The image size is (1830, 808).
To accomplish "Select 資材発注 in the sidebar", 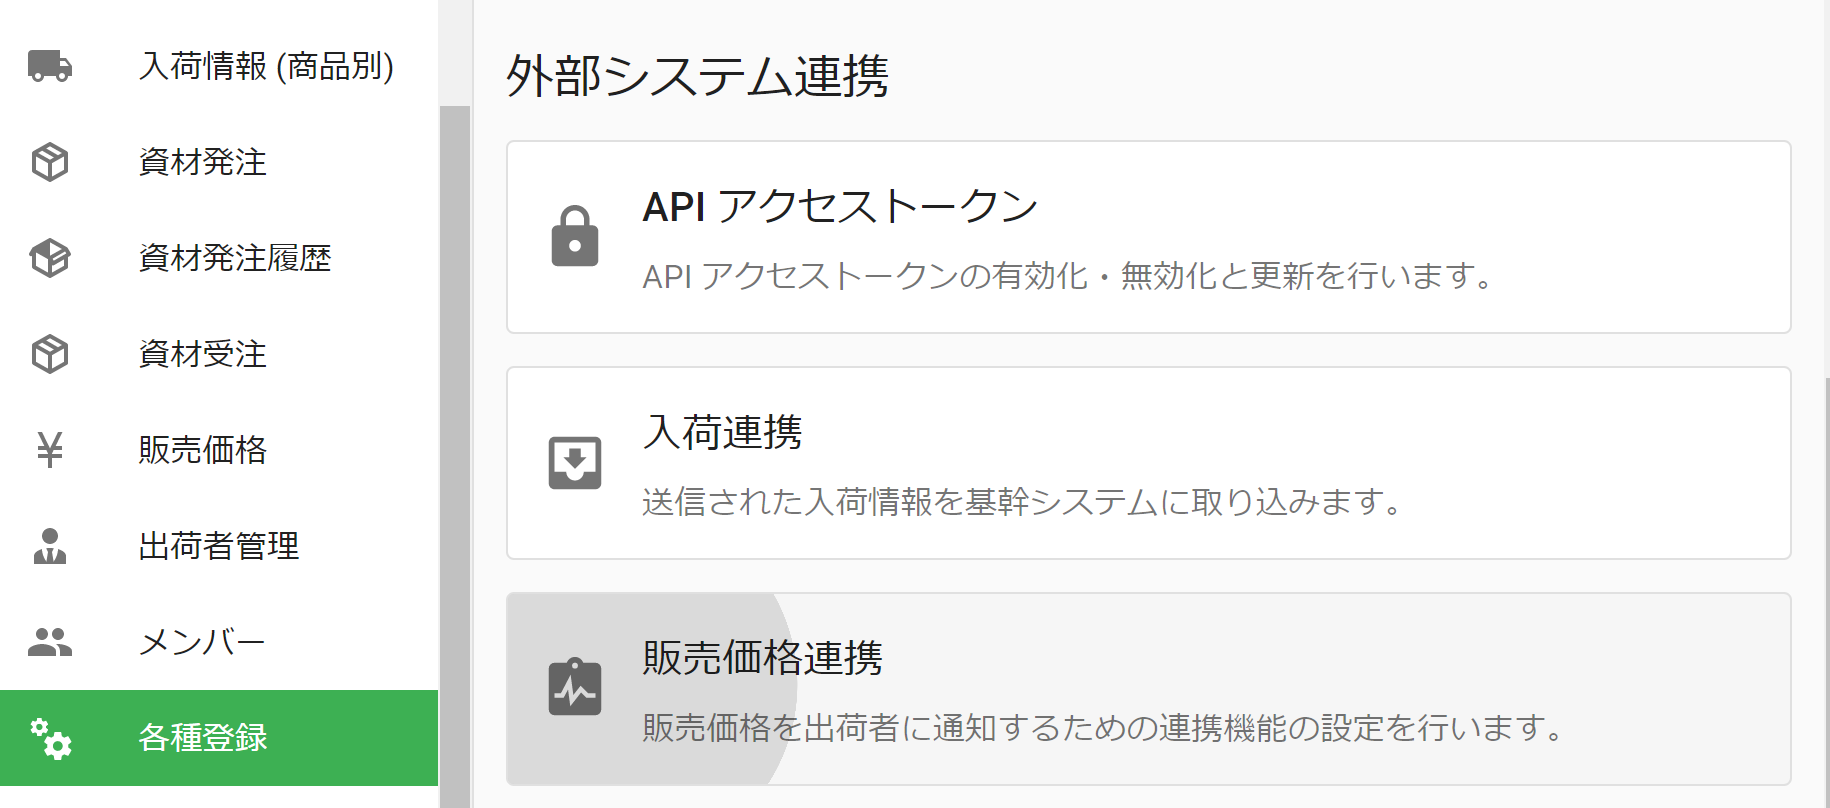I will (202, 162).
